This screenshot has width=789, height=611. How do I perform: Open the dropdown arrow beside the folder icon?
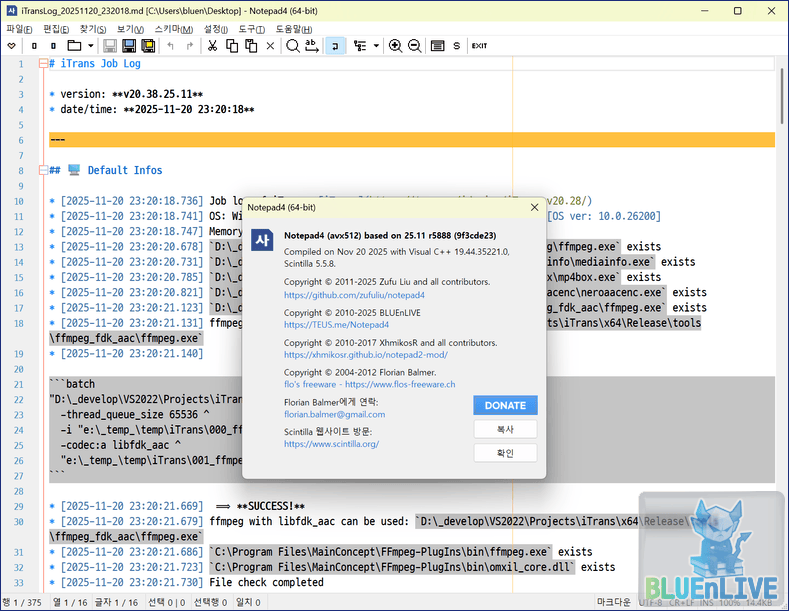(x=91, y=46)
